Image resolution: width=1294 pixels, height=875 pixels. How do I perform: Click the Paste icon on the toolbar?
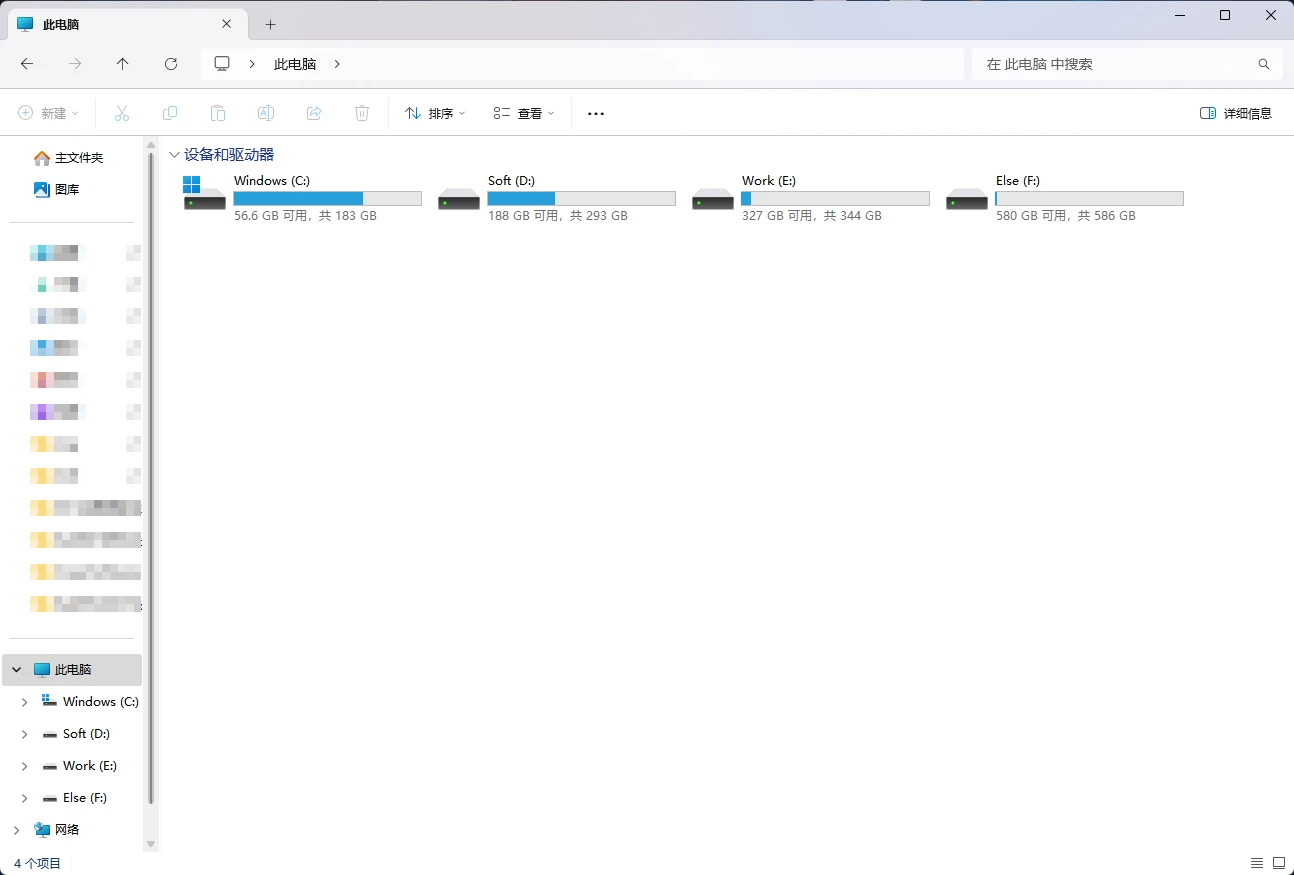click(218, 113)
